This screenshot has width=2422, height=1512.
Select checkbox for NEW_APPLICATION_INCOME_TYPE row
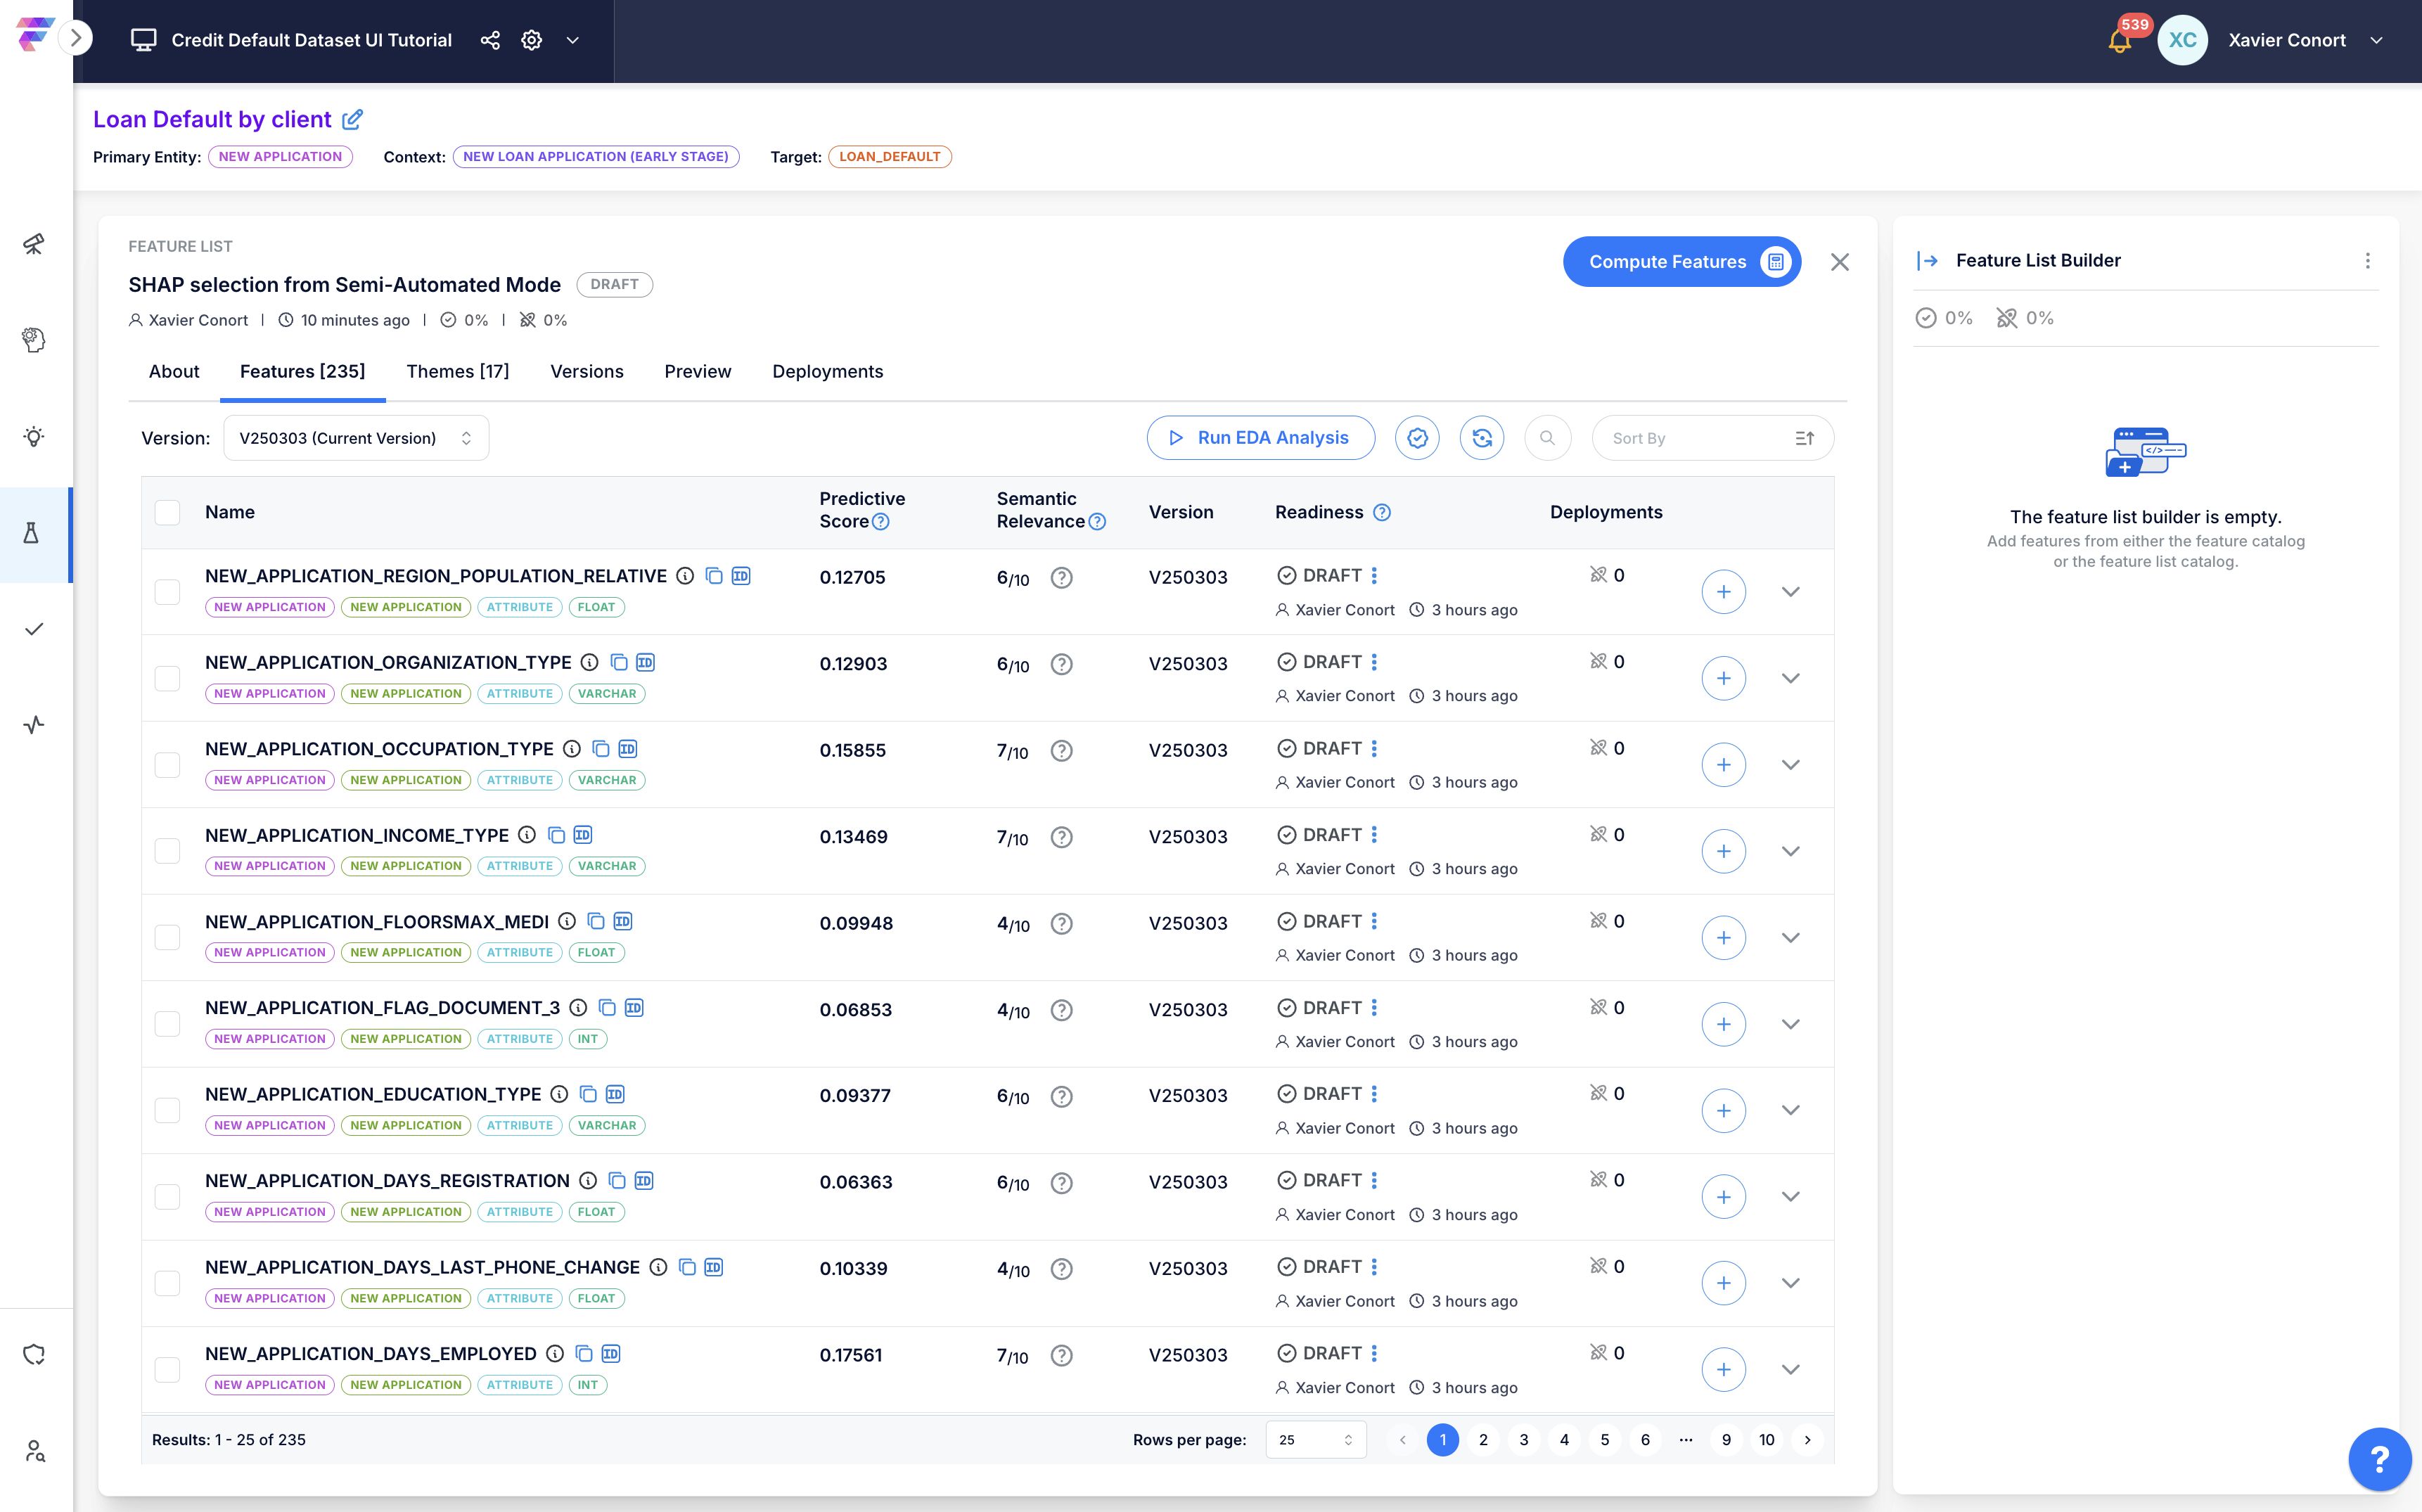pyautogui.click(x=167, y=851)
